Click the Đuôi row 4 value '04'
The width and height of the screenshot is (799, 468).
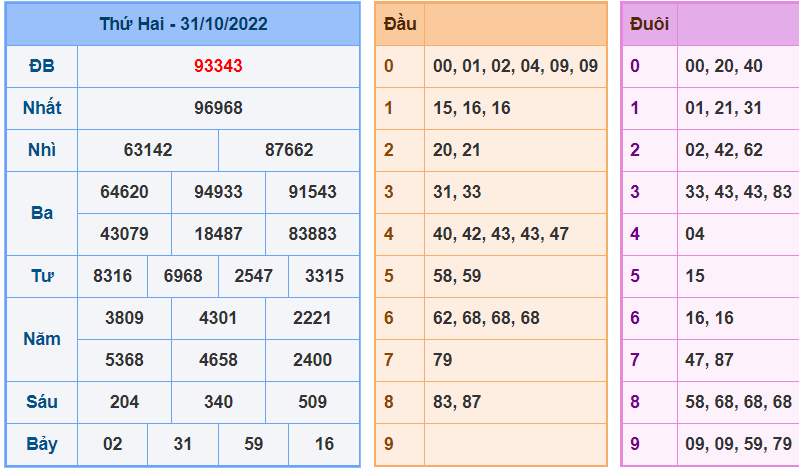695,233
